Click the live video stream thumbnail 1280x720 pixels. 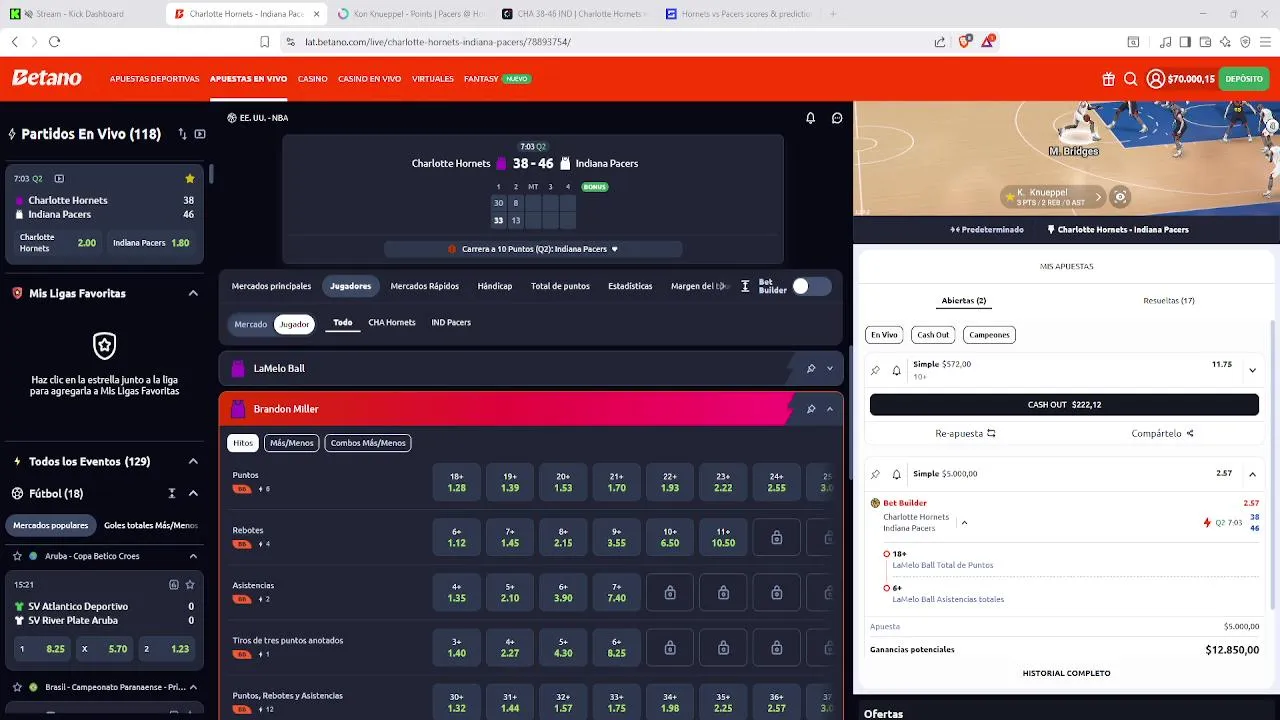pos(1066,158)
